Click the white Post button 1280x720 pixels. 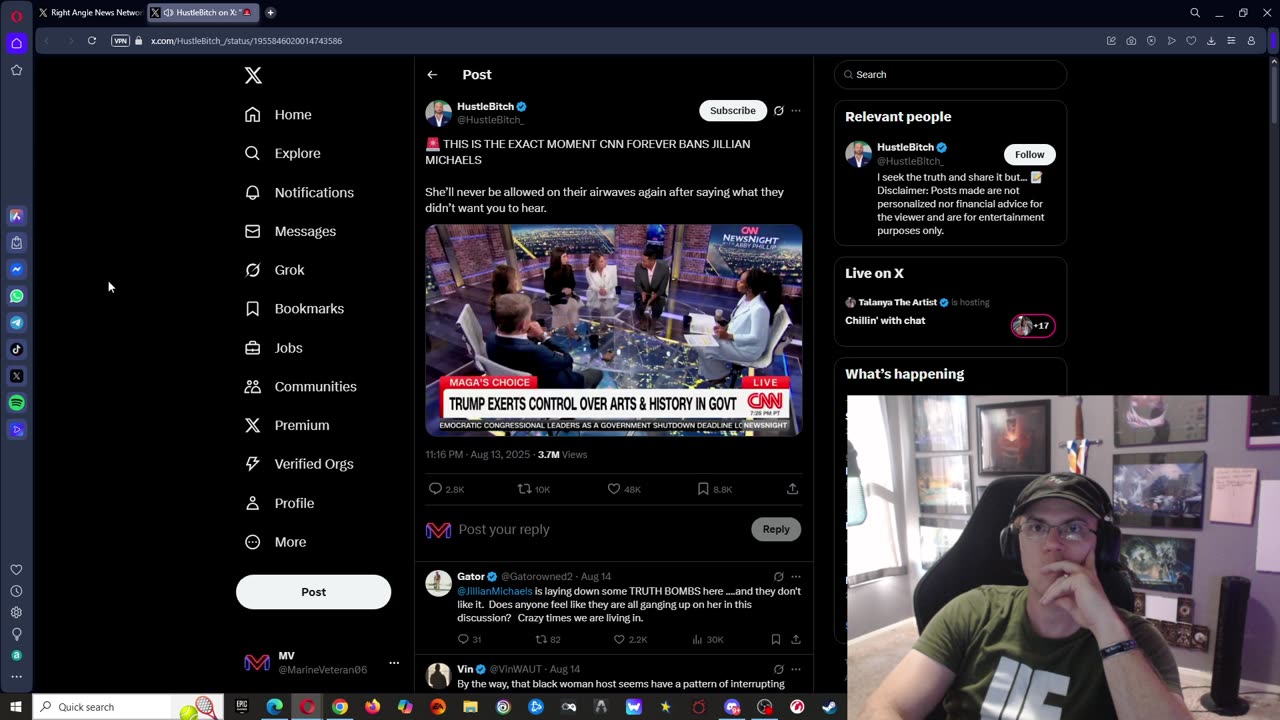tap(313, 592)
